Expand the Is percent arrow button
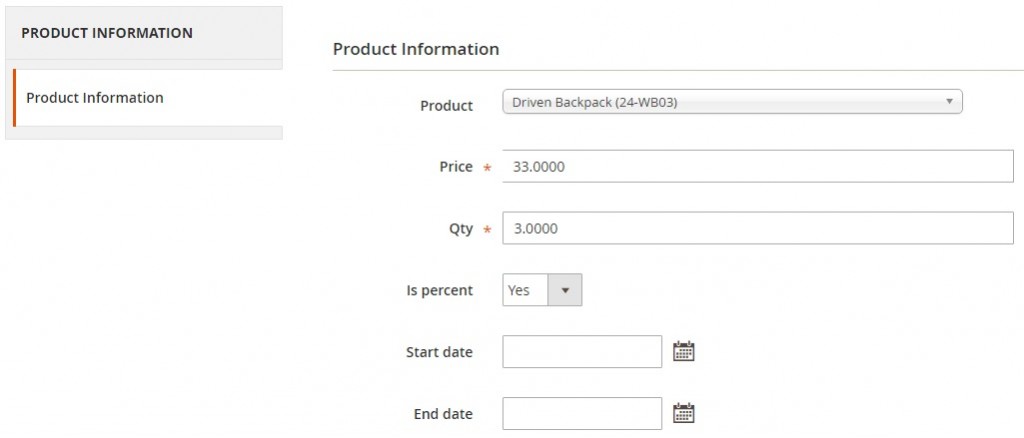 (x=564, y=290)
